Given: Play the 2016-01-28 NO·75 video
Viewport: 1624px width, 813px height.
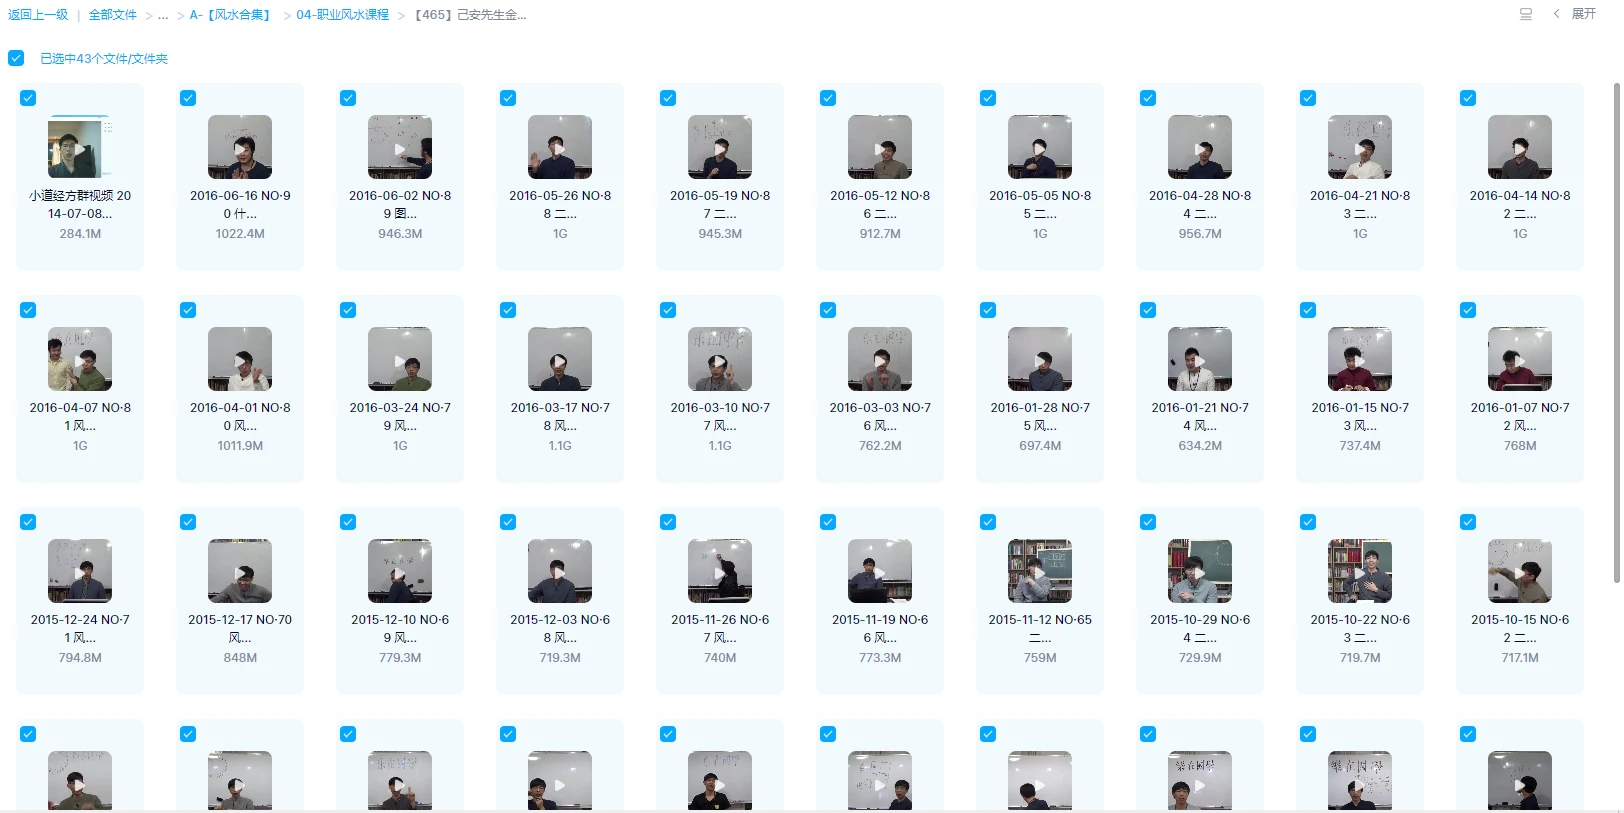Looking at the screenshot, I should pyautogui.click(x=1040, y=359).
